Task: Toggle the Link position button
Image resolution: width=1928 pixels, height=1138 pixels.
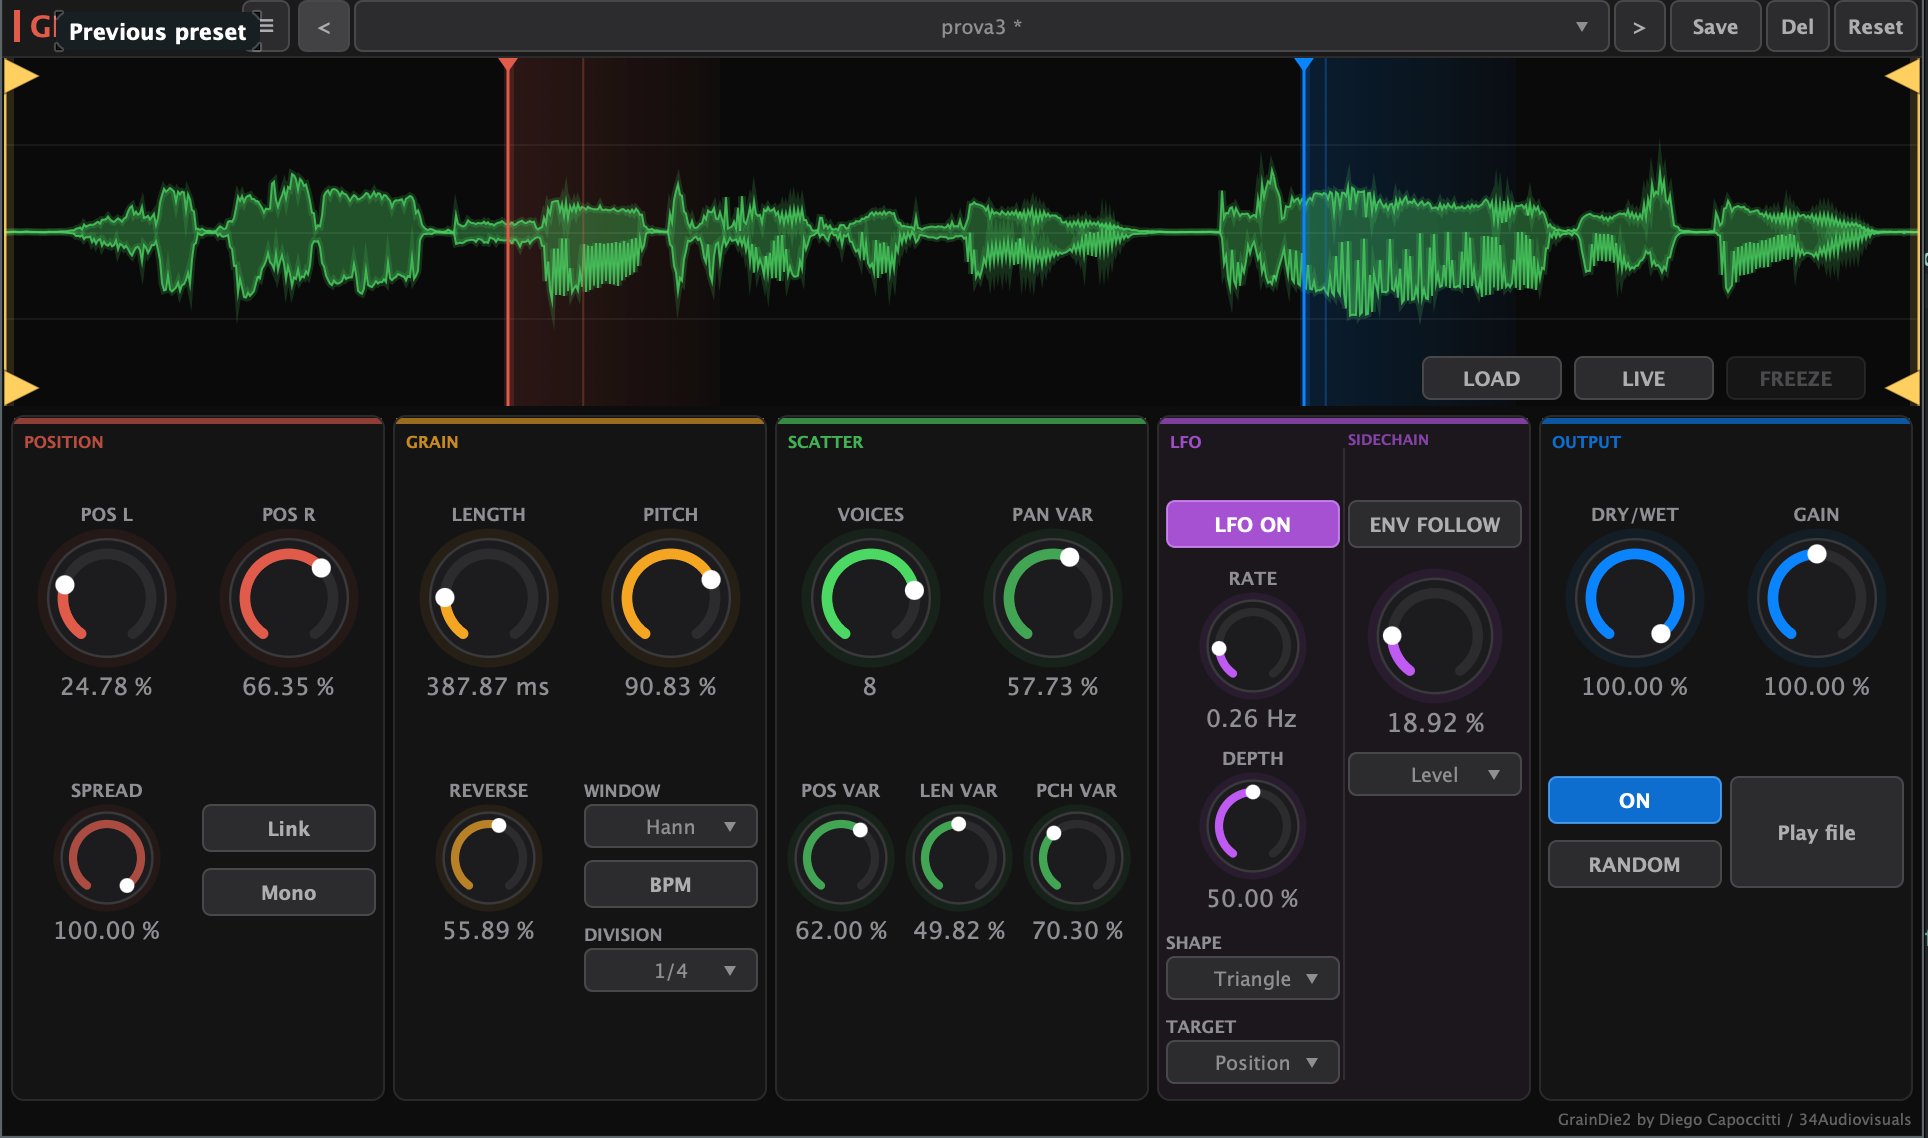Action: tap(288, 828)
